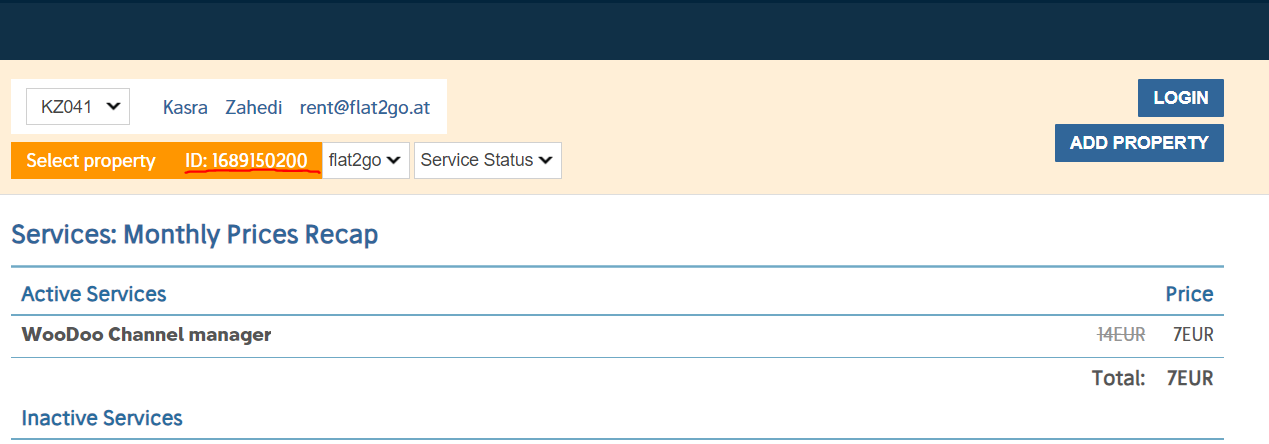Click the Price column header
The image size is (1269, 444).
(1189, 294)
